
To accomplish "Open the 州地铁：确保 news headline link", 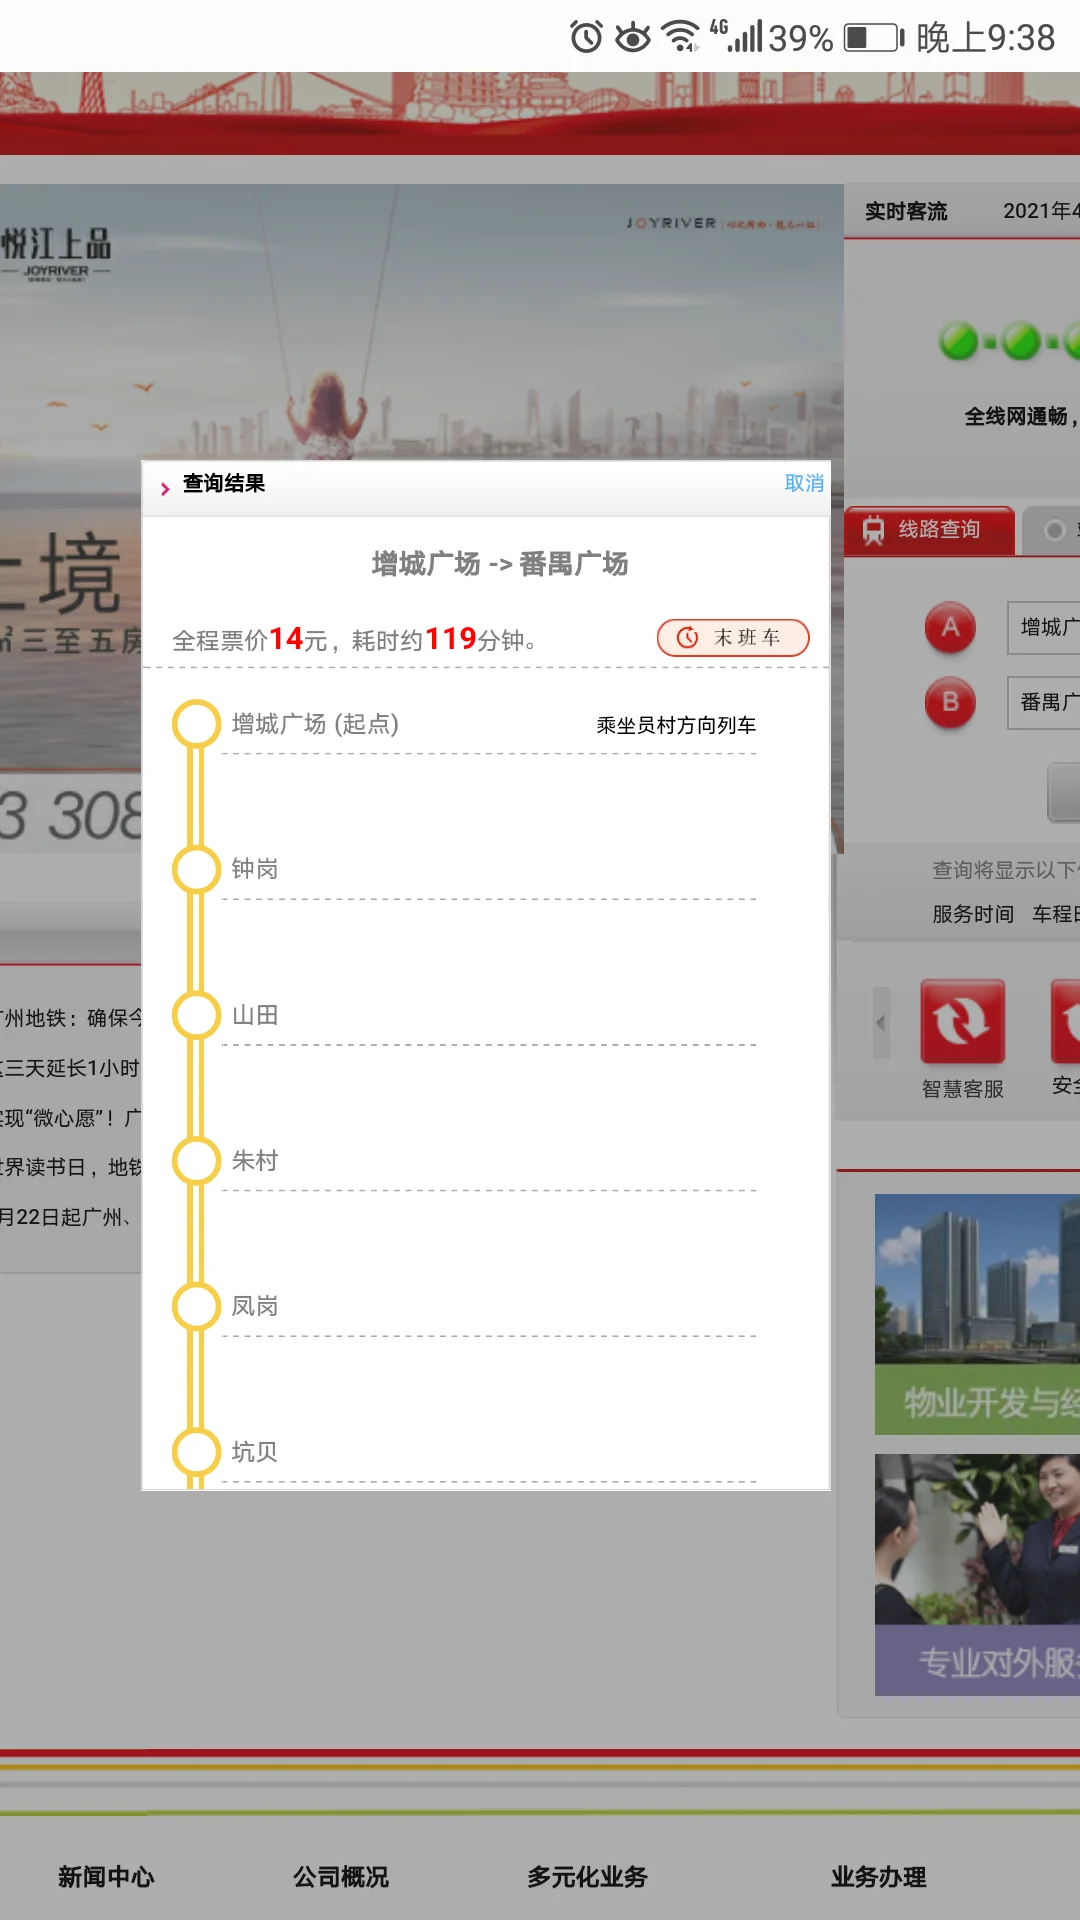I will [70, 1018].
